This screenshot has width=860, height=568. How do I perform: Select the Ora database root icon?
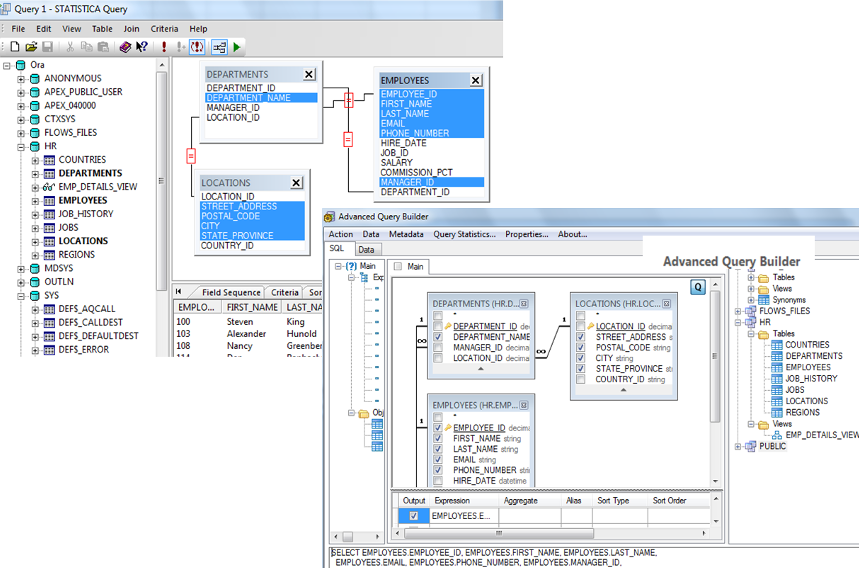(21, 65)
